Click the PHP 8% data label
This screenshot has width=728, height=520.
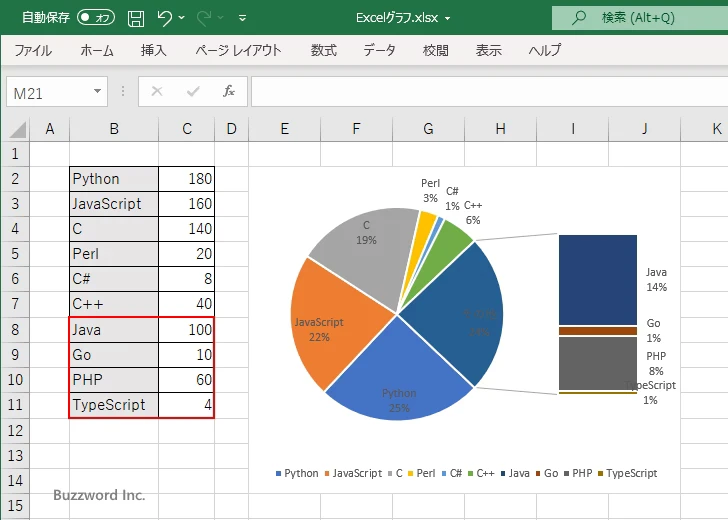(656, 364)
